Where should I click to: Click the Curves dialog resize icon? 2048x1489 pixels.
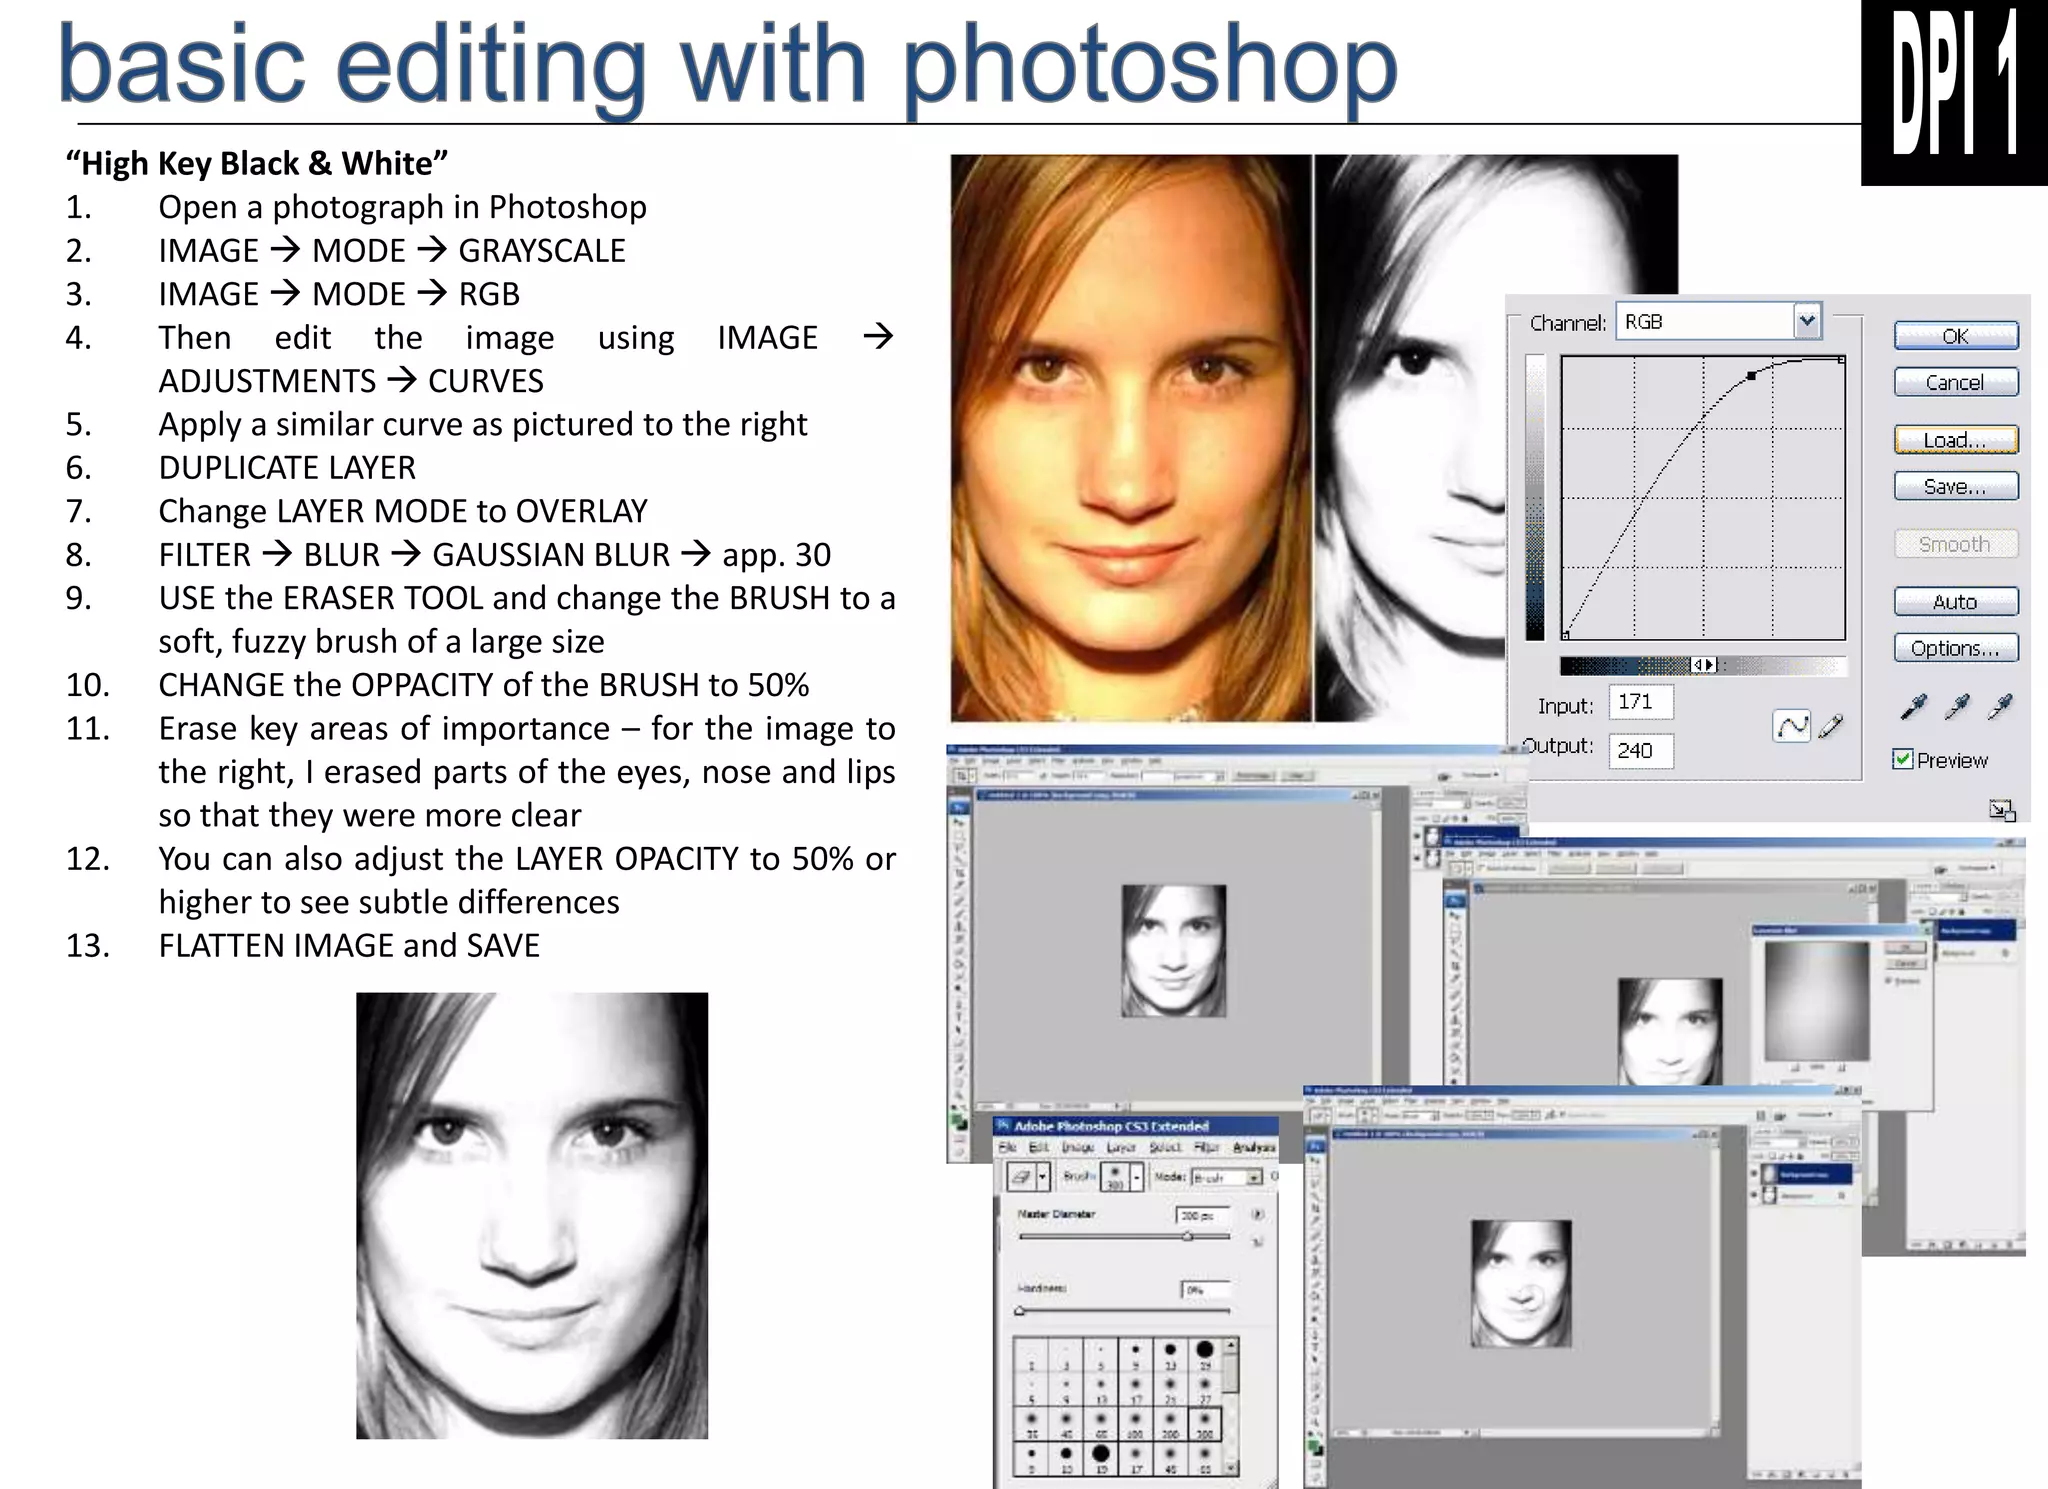click(2001, 810)
